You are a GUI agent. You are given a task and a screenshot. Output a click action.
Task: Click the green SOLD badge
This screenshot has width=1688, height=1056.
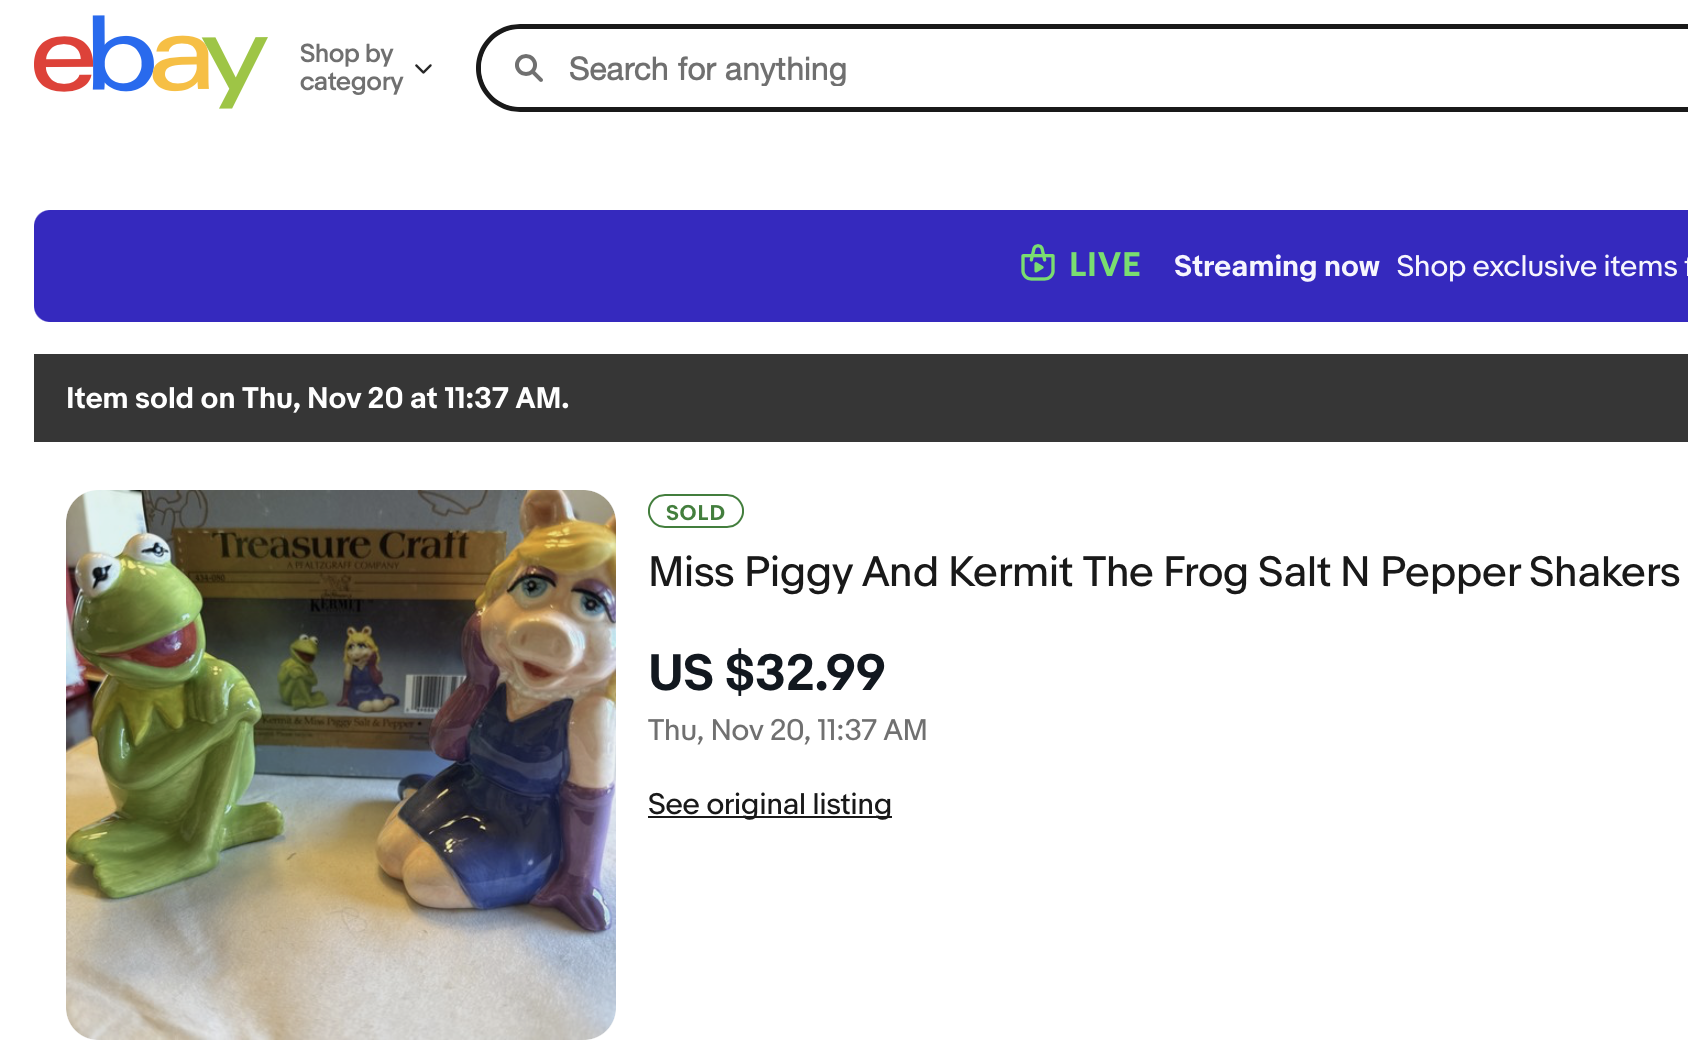point(696,512)
